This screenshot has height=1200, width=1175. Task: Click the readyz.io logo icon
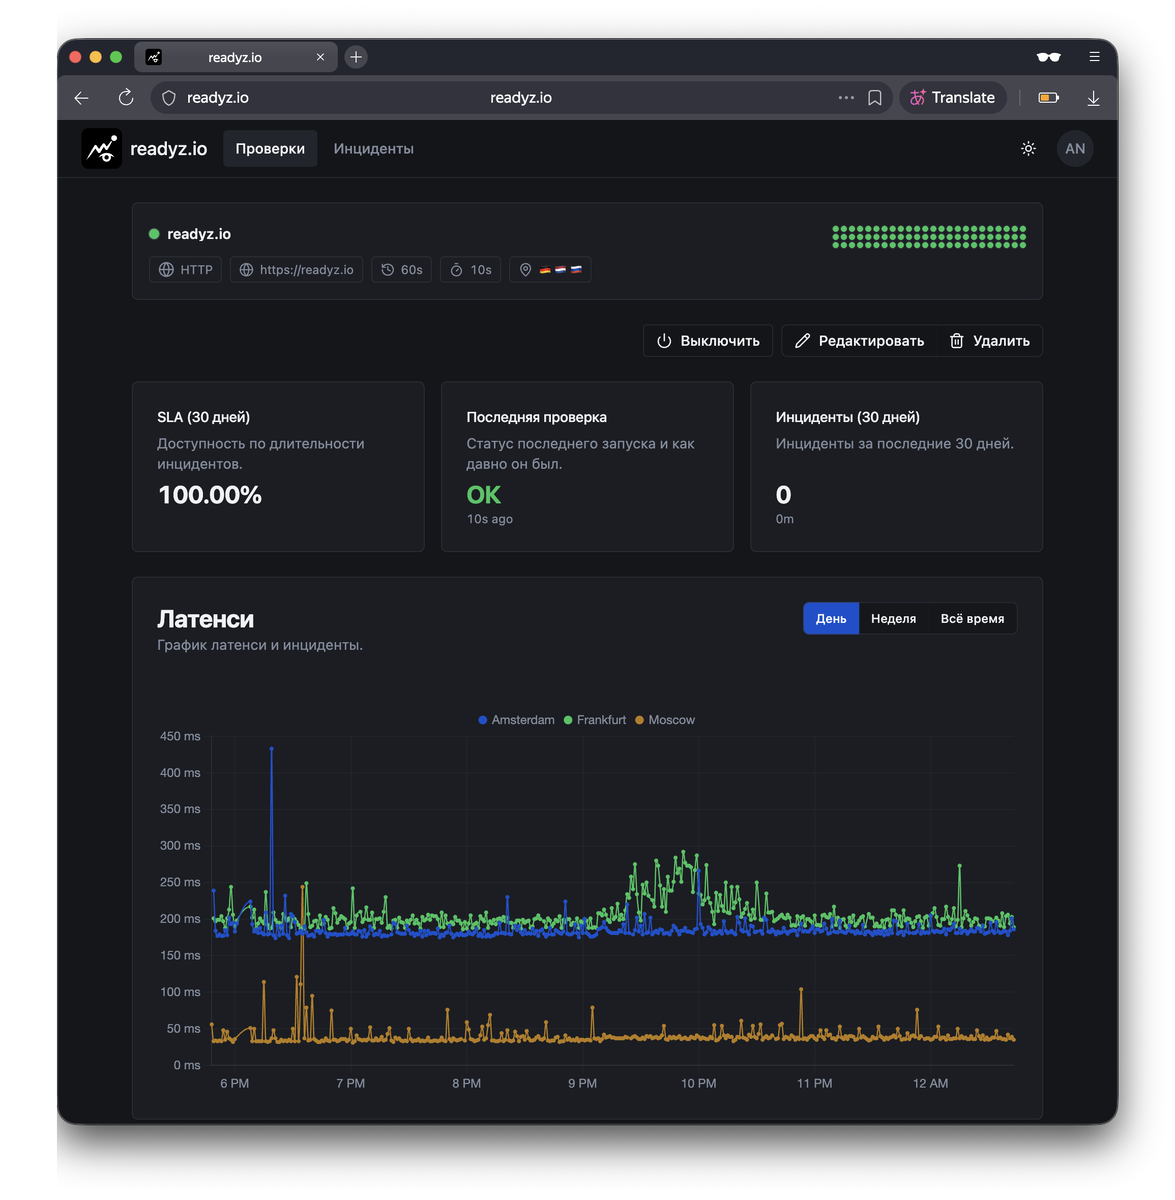point(101,149)
